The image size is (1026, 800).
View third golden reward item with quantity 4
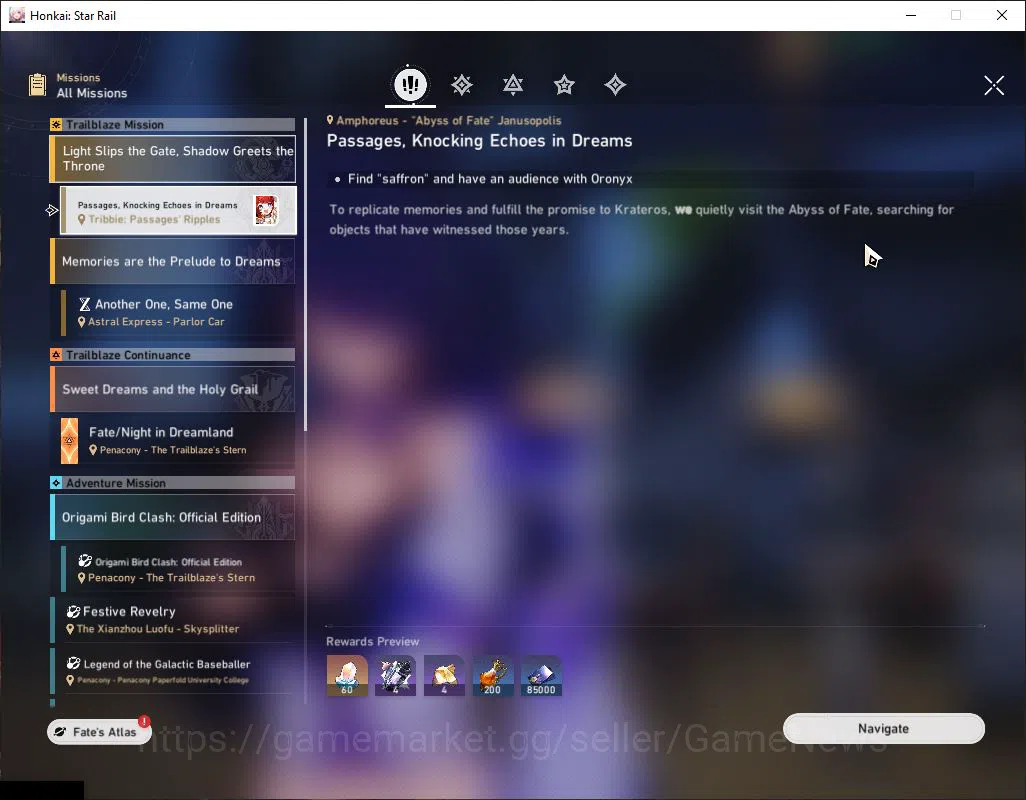click(444, 676)
